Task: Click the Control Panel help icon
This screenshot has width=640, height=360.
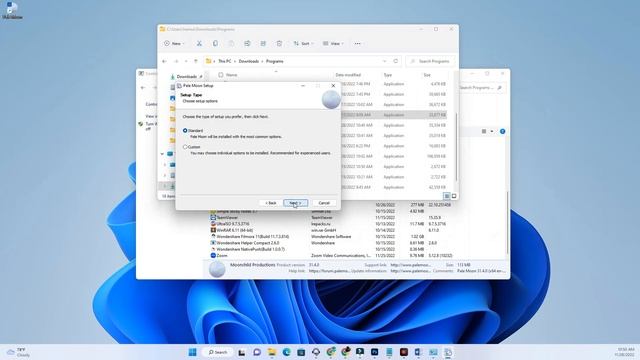Action: [502, 131]
